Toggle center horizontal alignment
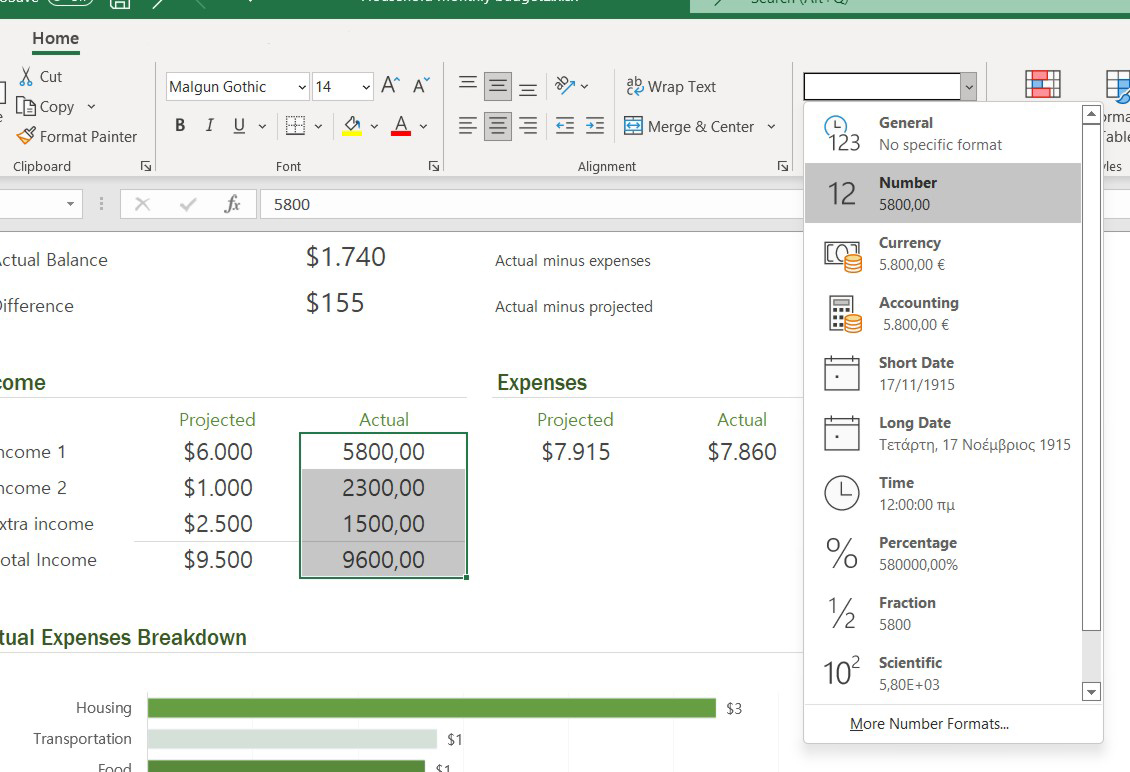Image resolution: width=1130 pixels, height=772 pixels. (498, 126)
